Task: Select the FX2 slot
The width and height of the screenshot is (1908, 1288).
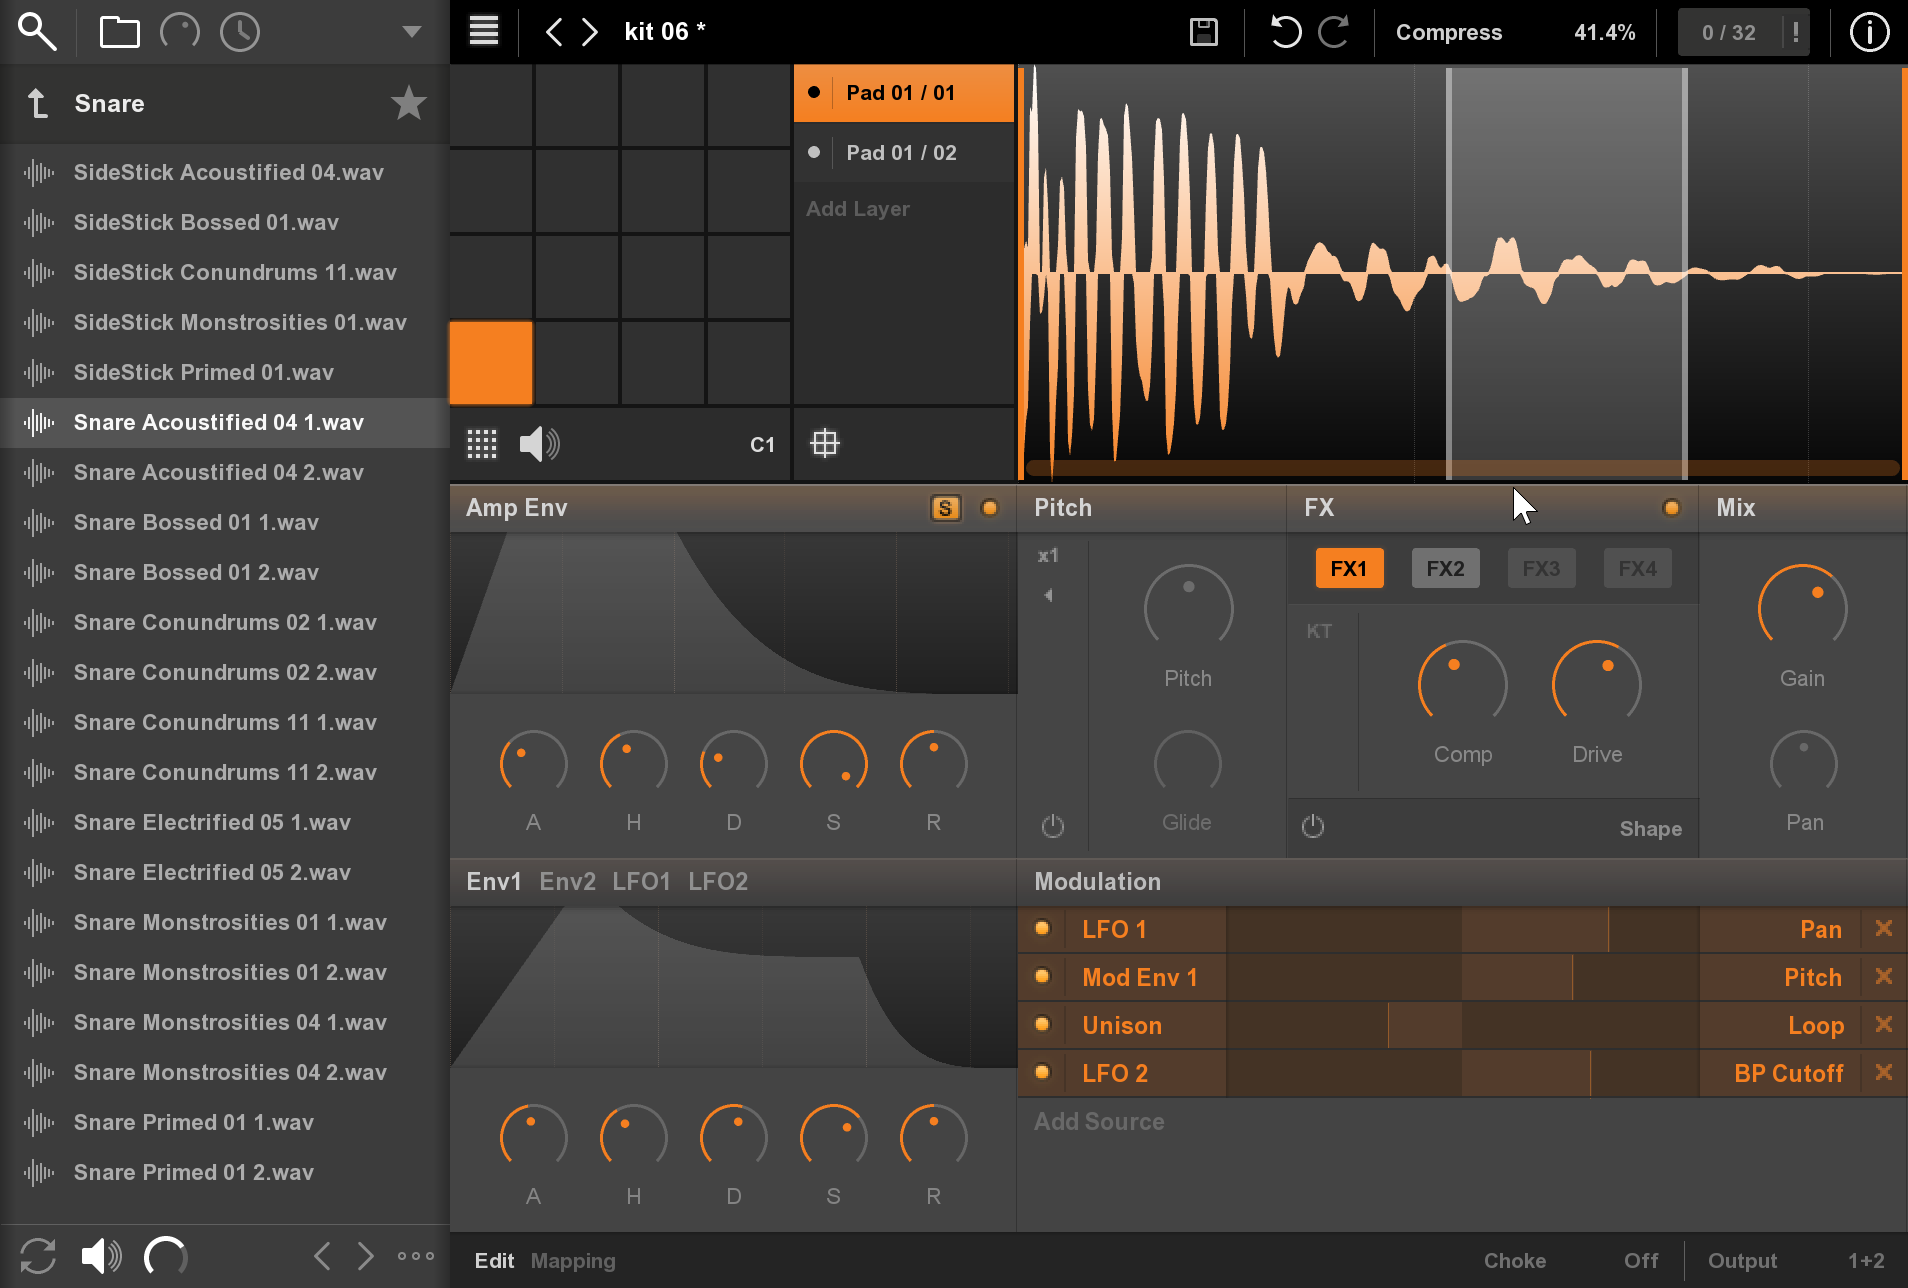Action: 1445,569
